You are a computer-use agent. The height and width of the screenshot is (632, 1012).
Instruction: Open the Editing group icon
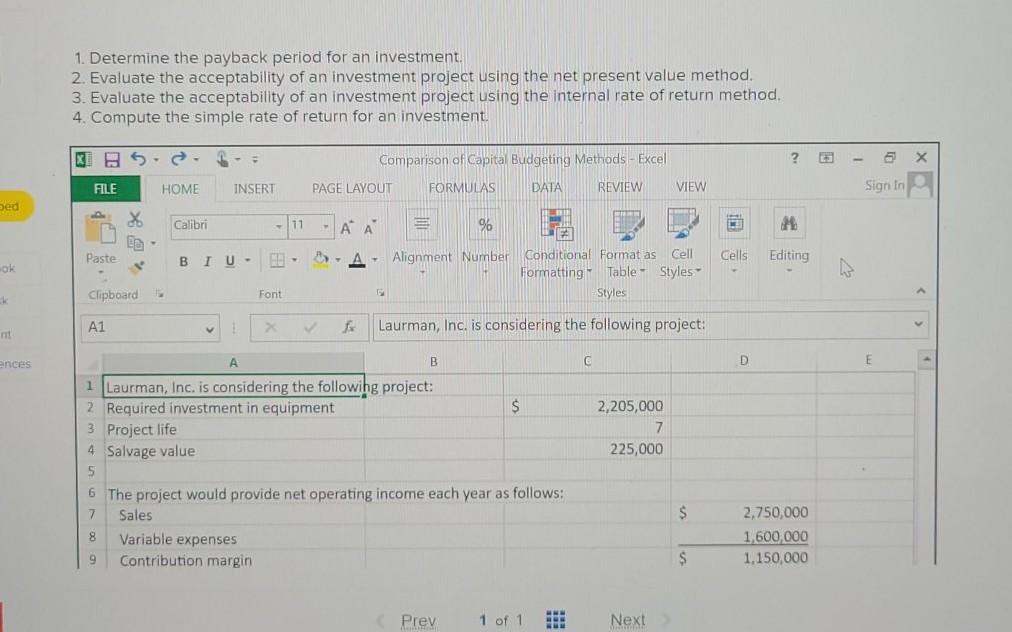click(789, 222)
